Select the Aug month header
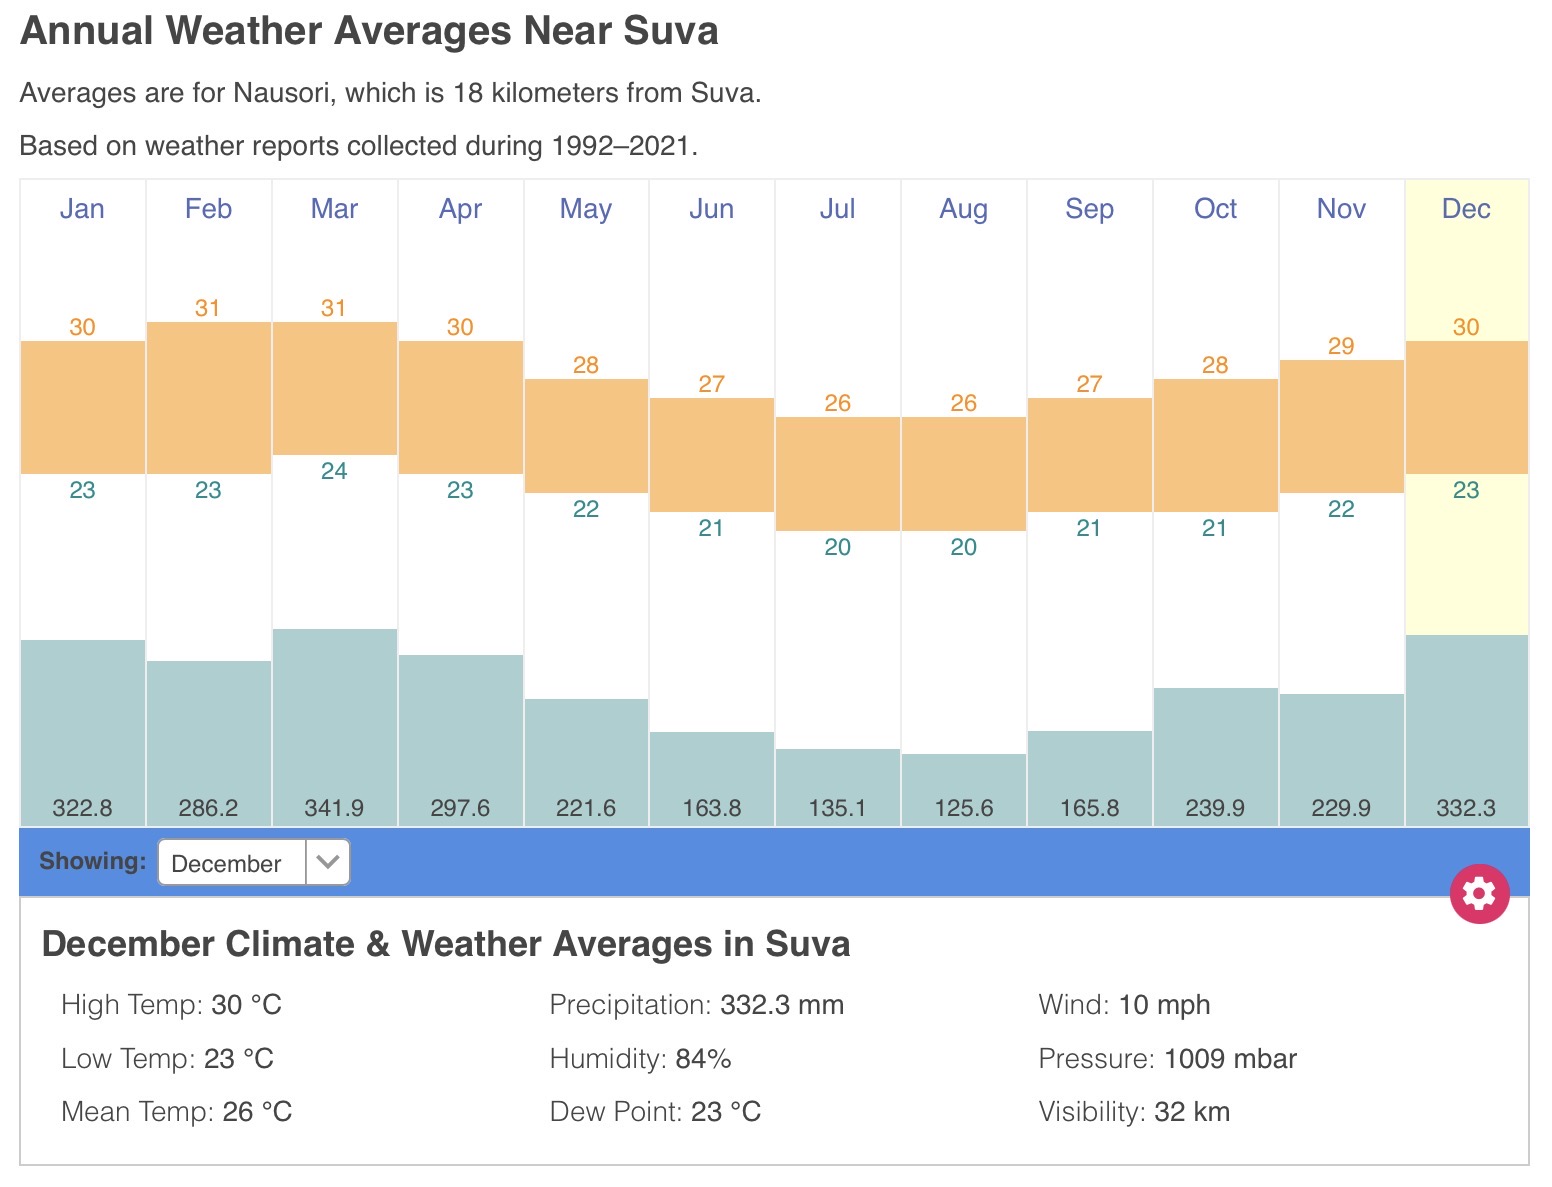Viewport: 1552px width, 1187px height. (963, 209)
